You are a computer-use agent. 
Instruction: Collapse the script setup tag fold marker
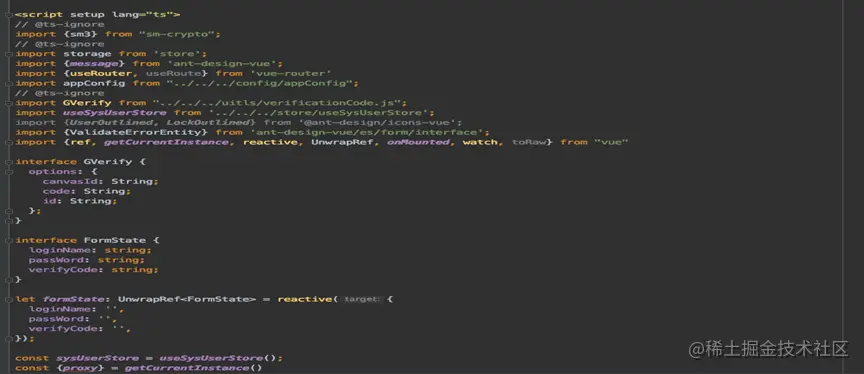coord(9,15)
